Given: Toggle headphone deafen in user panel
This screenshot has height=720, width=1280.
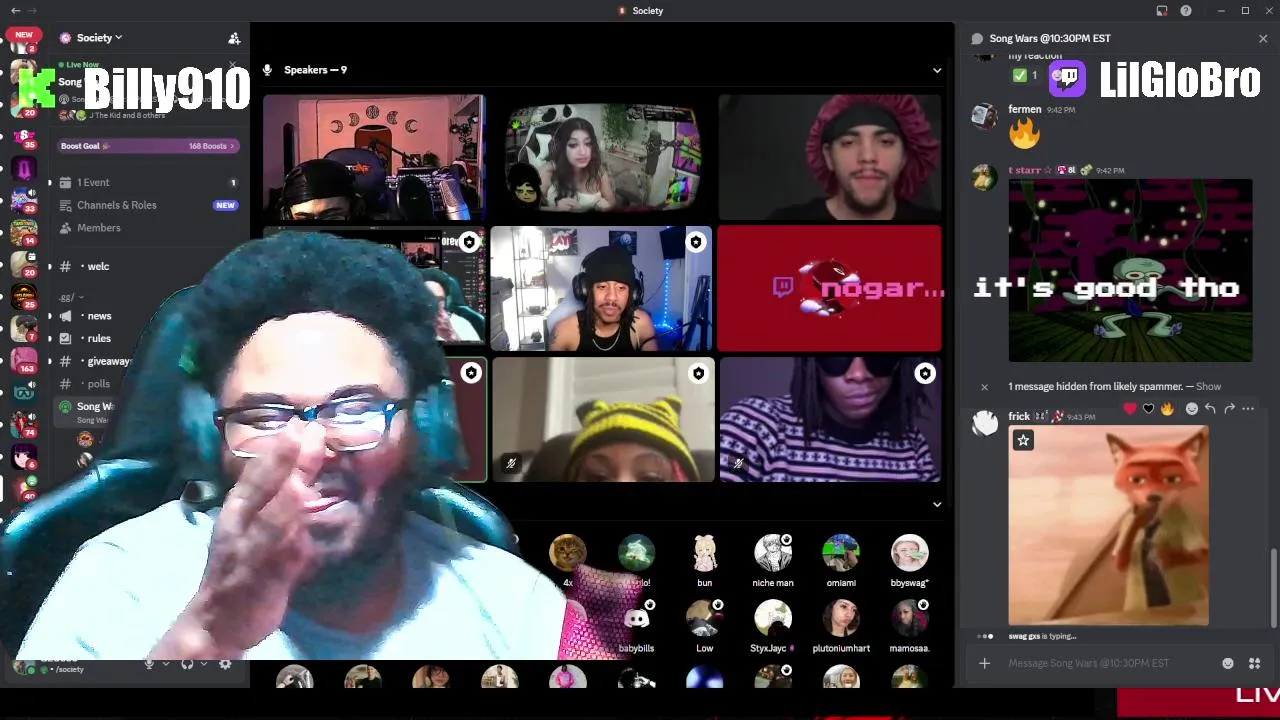Looking at the screenshot, I should point(187,664).
